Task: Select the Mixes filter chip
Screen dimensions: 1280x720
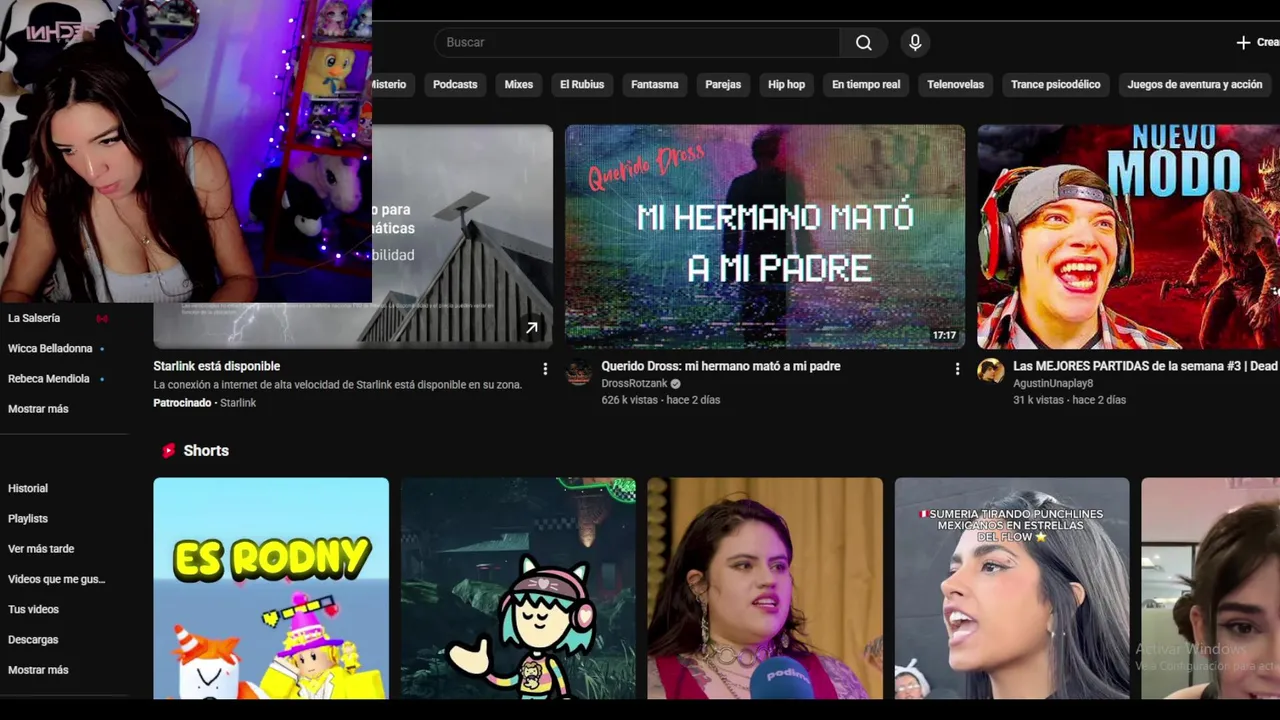Action: (x=518, y=84)
